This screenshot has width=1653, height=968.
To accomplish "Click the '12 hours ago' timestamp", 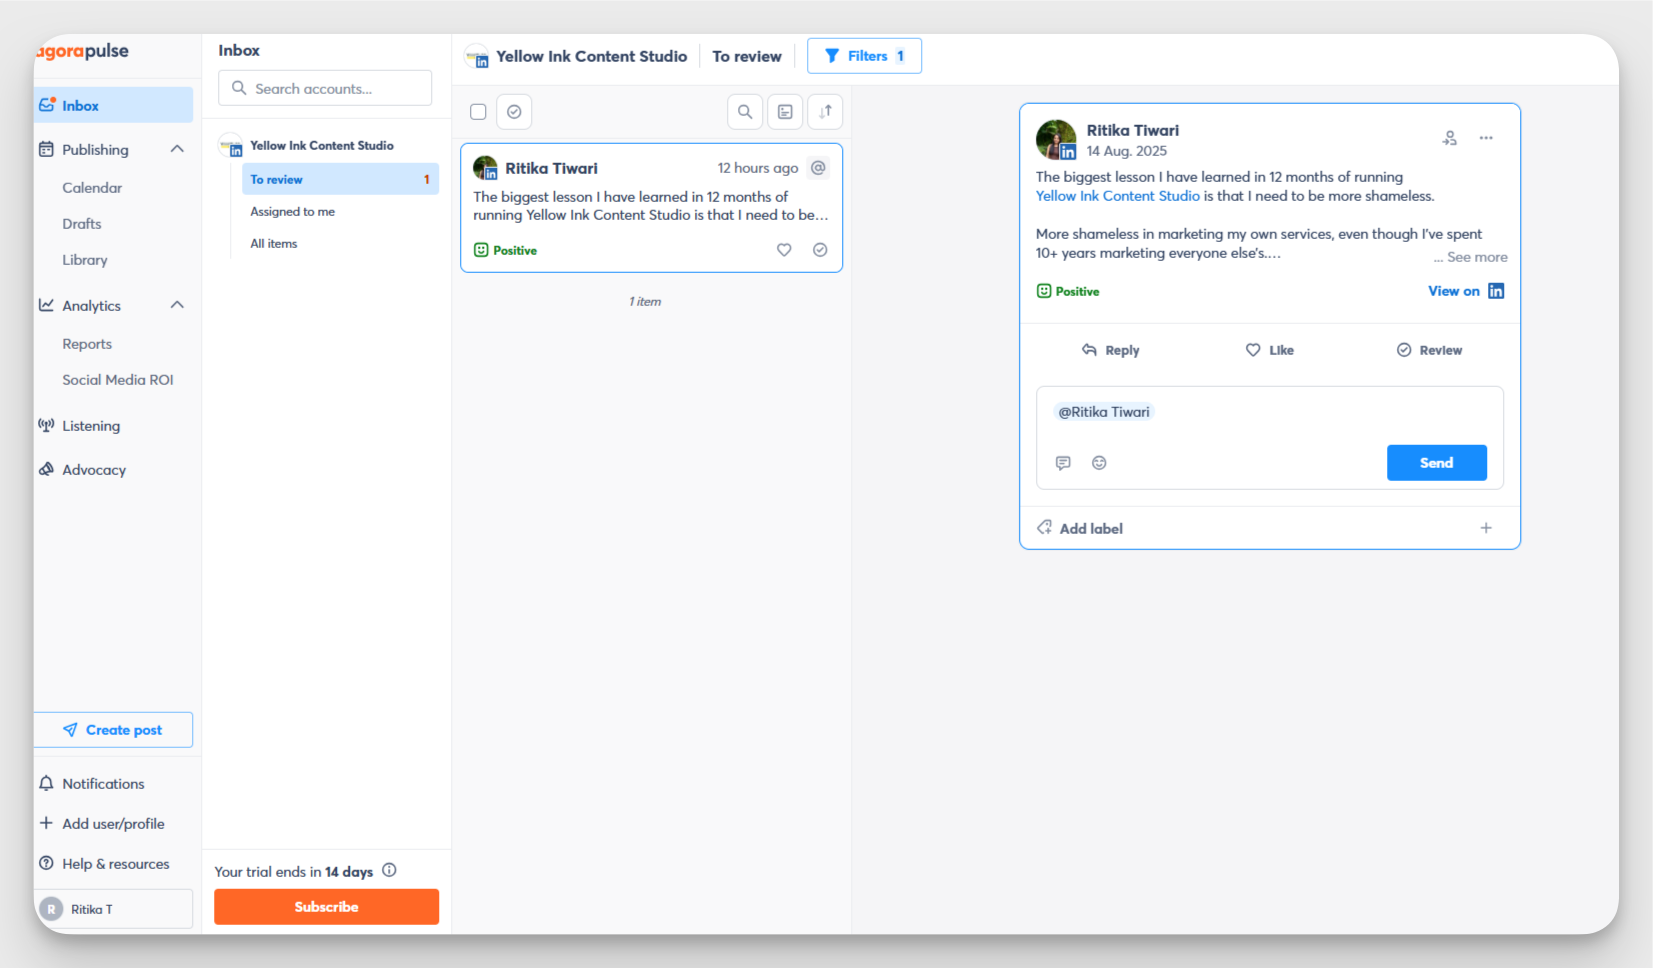I will point(758,168).
